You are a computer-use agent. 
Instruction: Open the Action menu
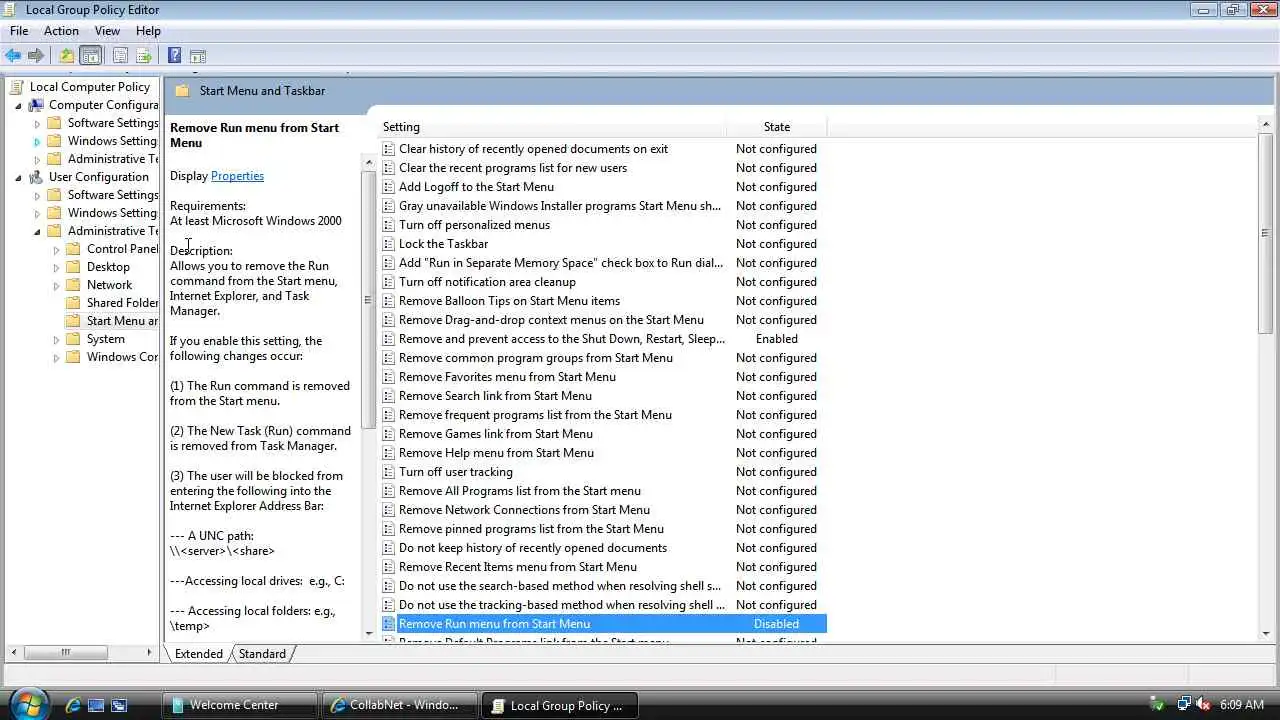click(x=61, y=31)
